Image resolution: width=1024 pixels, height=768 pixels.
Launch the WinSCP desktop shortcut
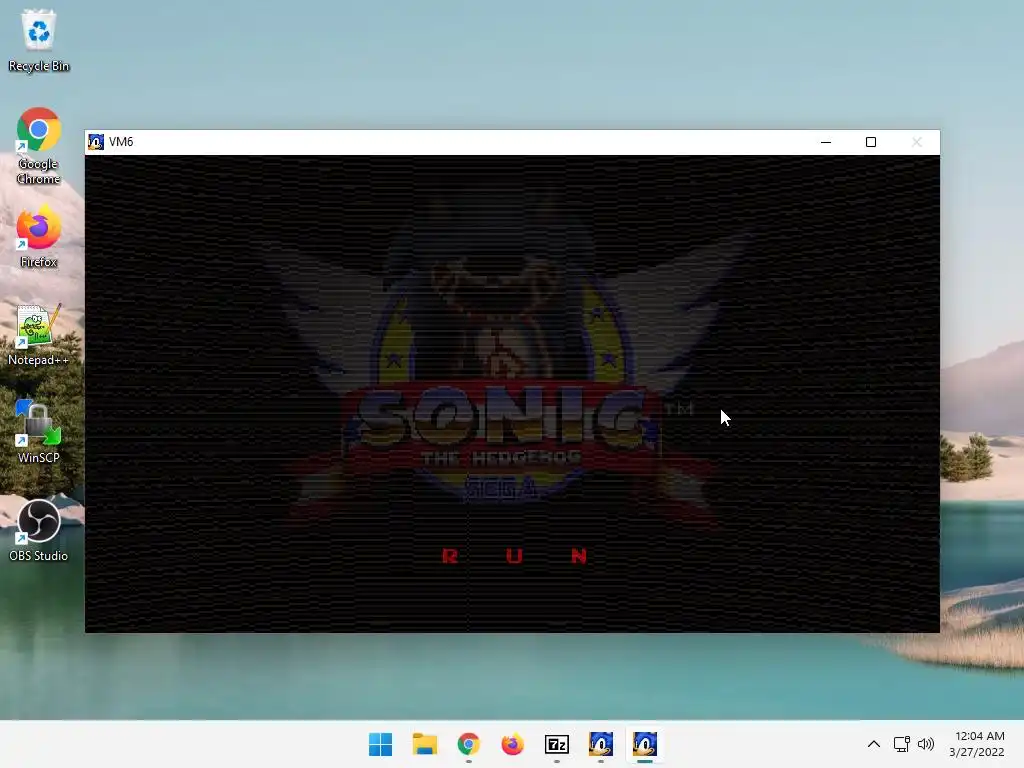tap(39, 432)
